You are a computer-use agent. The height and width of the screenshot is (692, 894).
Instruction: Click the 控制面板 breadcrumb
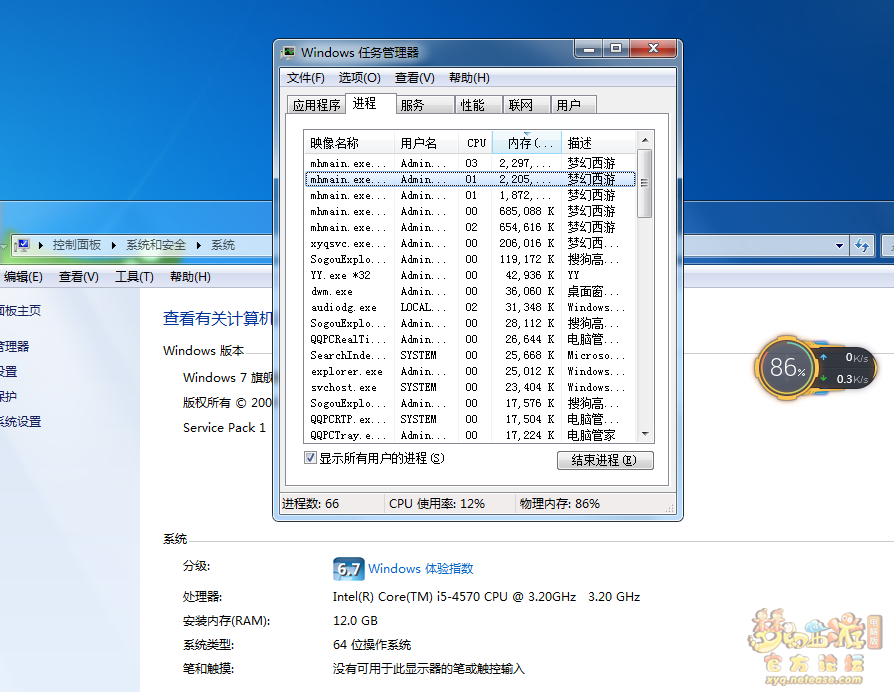pyautogui.click(x=77, y=245)
